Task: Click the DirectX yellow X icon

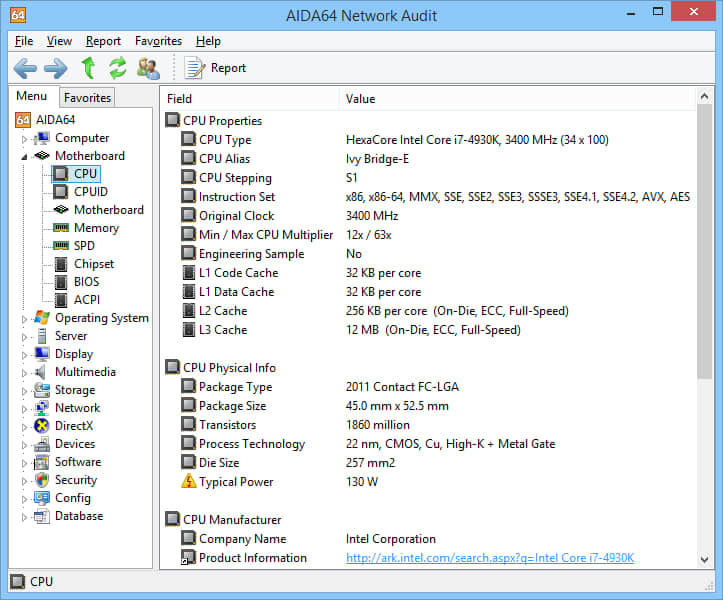Action: tap(42, 426)
